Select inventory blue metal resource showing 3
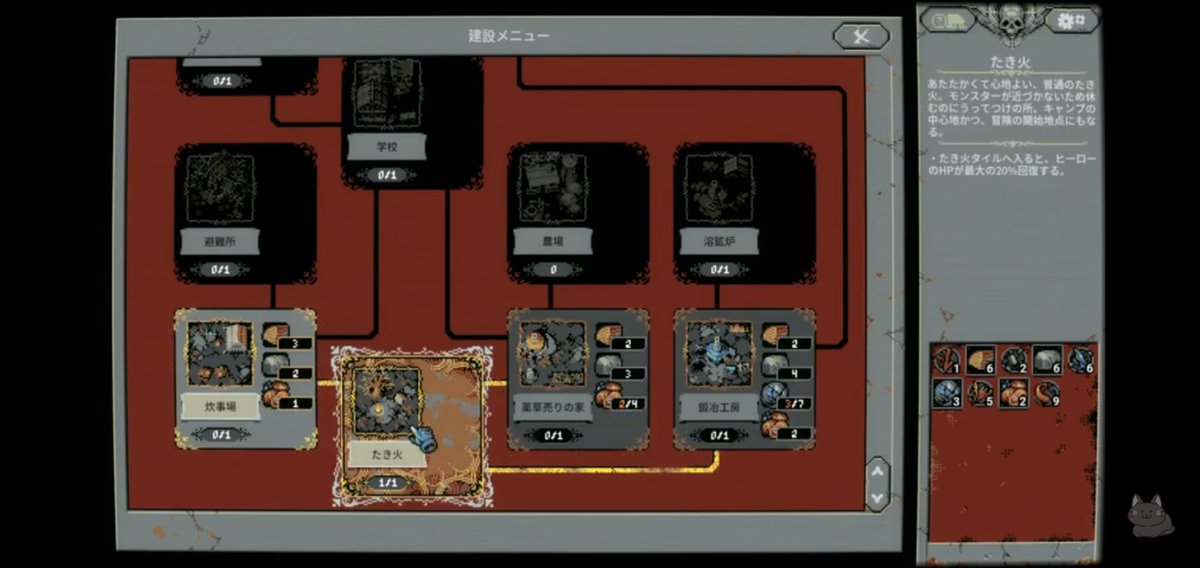The image size is (1200, 568). (946, 393)
